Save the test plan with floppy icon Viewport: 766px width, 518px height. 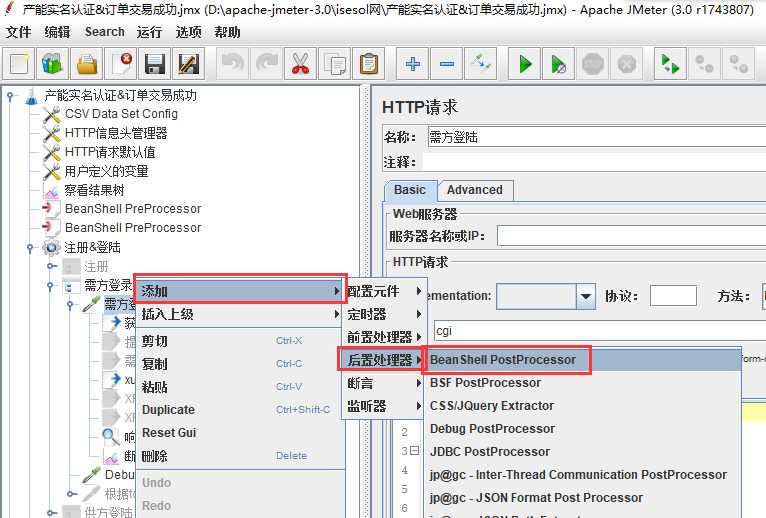point(155,64)
